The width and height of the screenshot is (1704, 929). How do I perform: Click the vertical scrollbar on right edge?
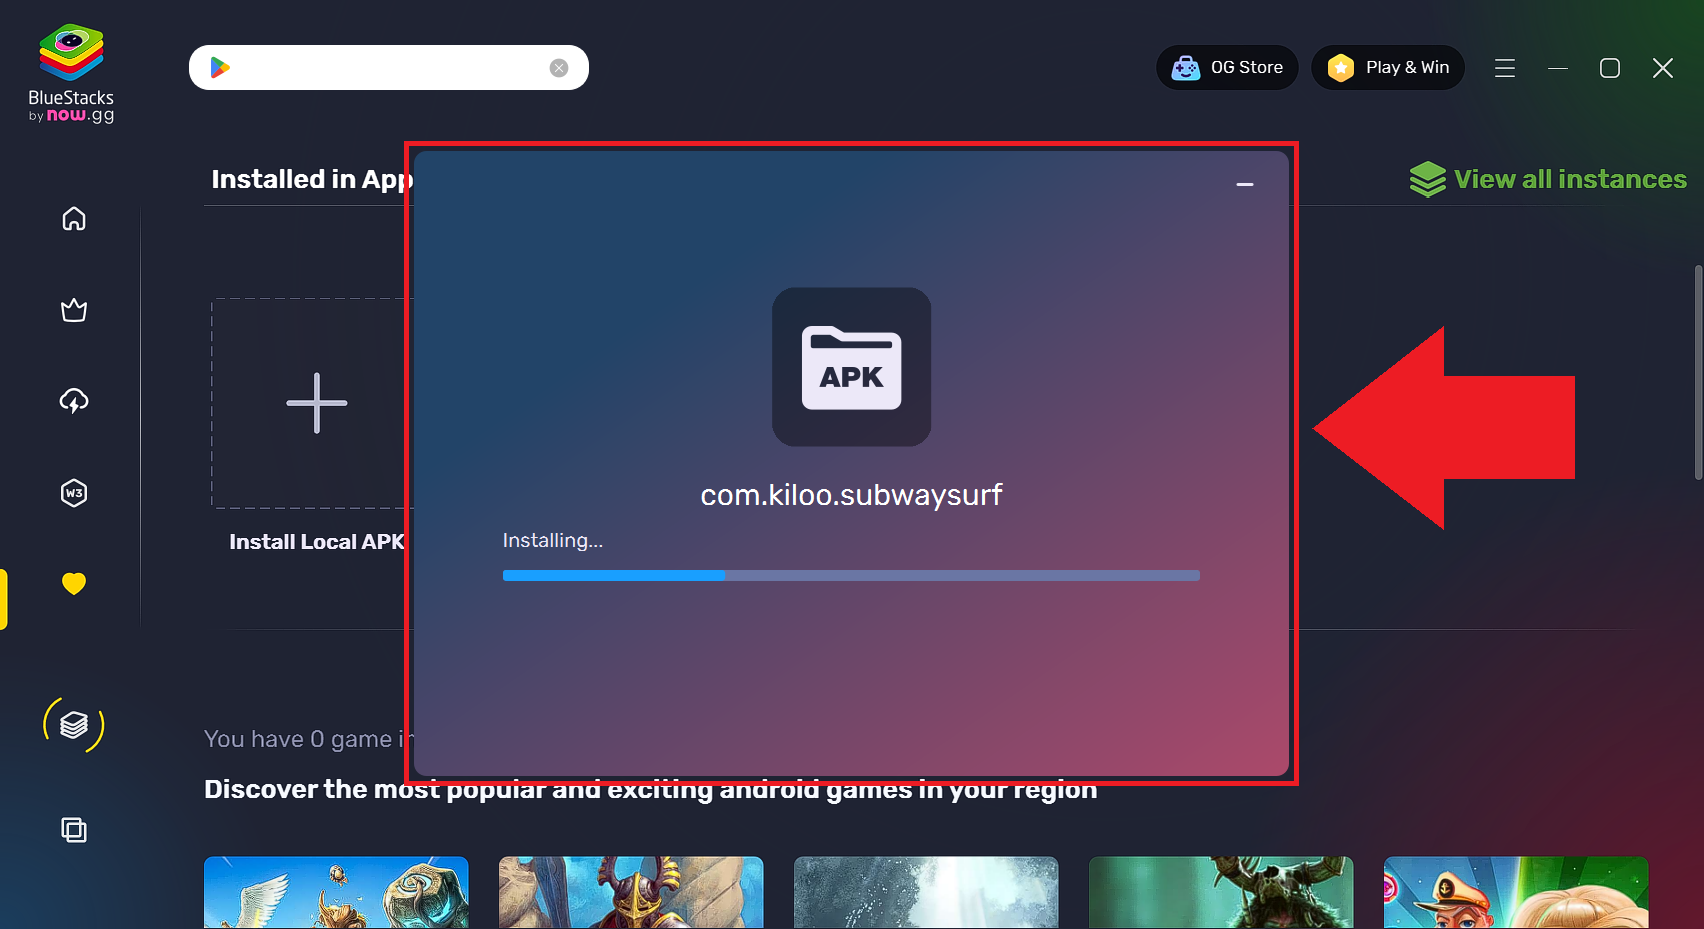coord(1698,372)
